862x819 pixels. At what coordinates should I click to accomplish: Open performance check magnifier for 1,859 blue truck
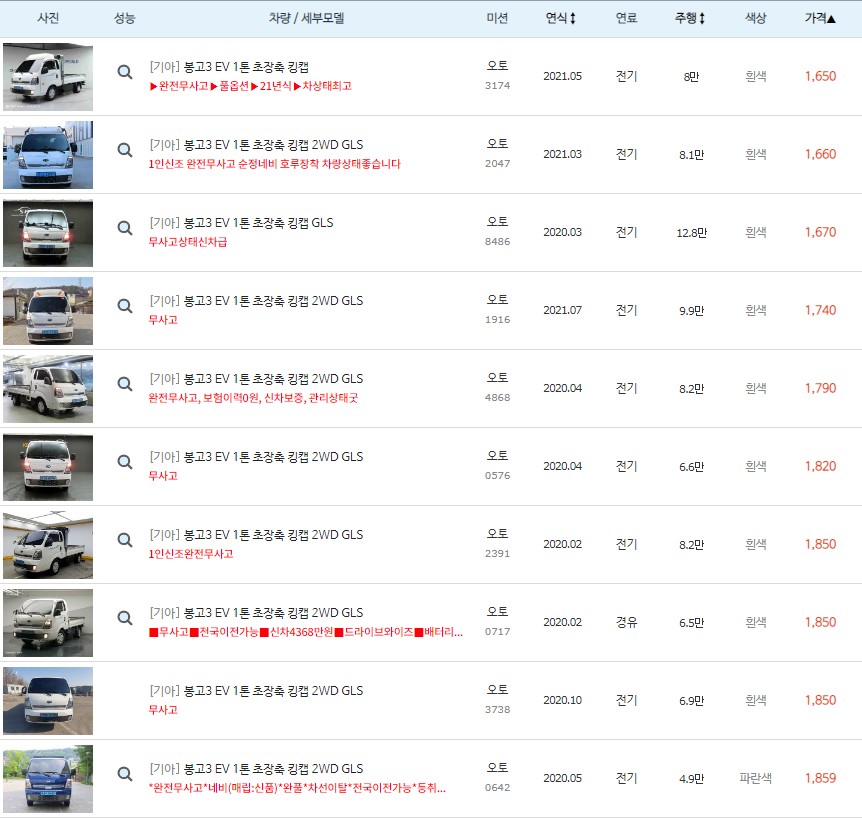(x=125, y=774)
